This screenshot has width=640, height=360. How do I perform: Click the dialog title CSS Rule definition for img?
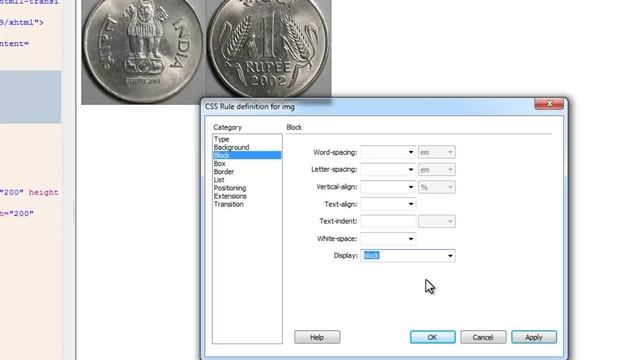[250, 107]
